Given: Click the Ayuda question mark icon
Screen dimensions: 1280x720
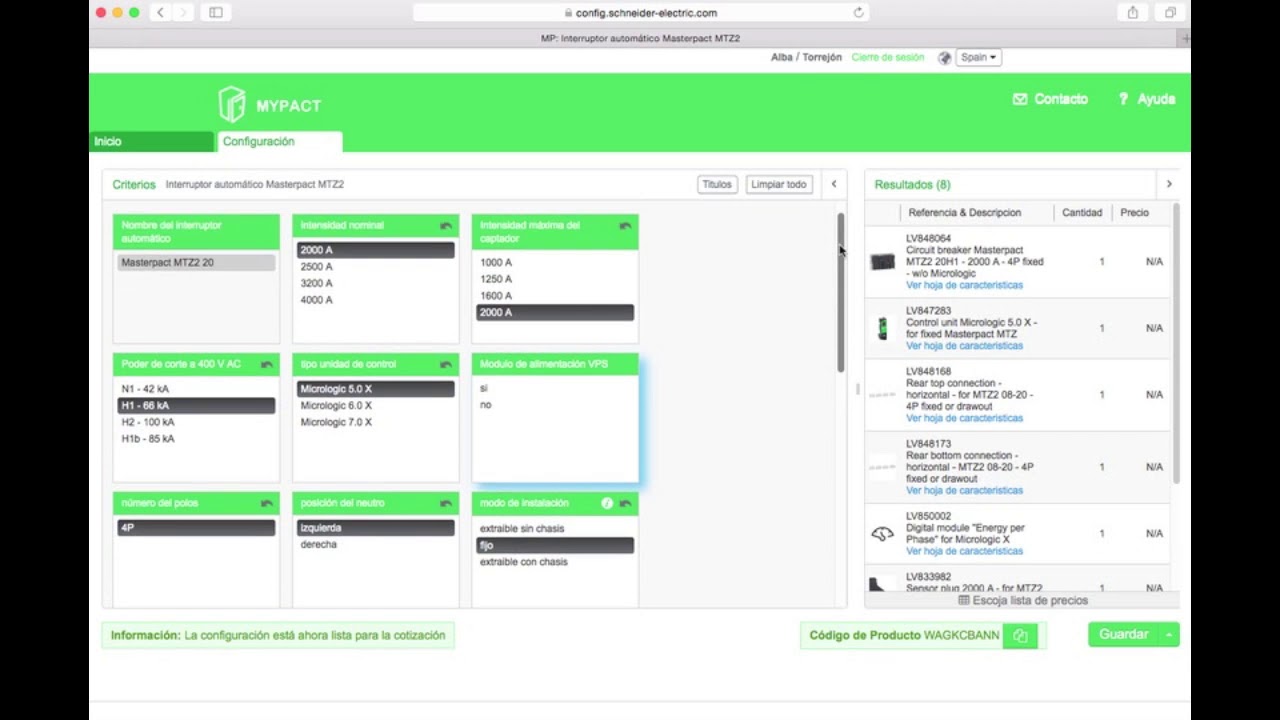Looking at the screenshot, I should pos(1123,99).
